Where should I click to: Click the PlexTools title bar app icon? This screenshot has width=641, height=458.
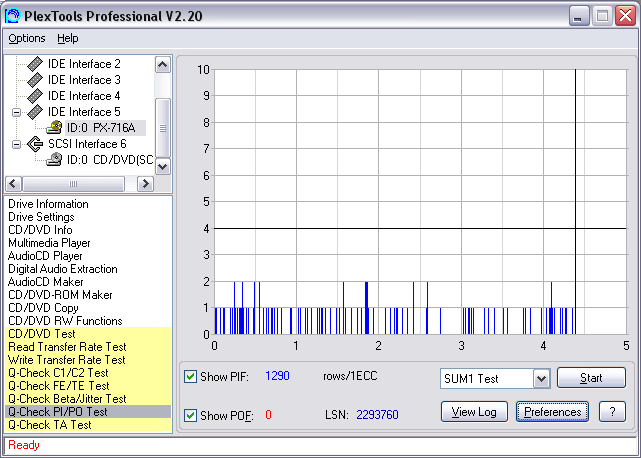(12, 16)
